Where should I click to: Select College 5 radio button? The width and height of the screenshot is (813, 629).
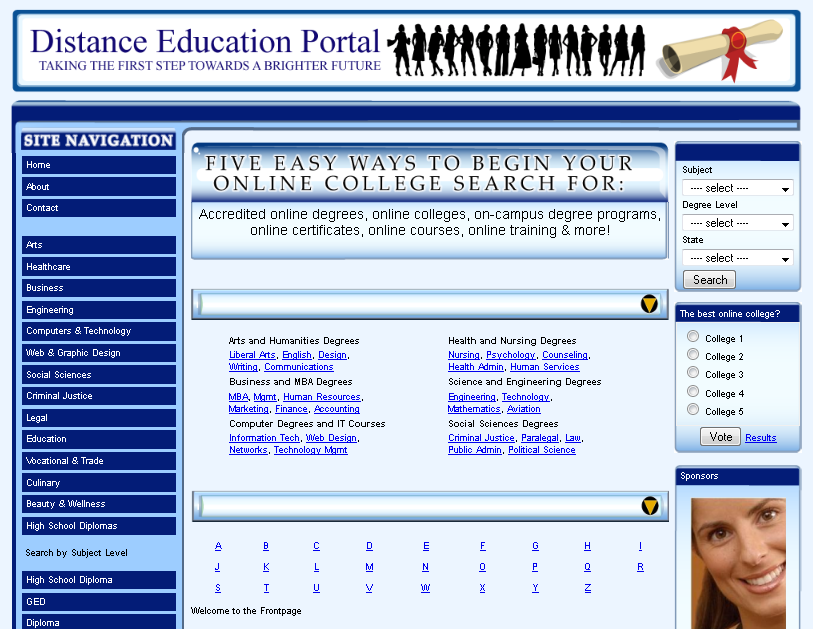tap(693, 409)
